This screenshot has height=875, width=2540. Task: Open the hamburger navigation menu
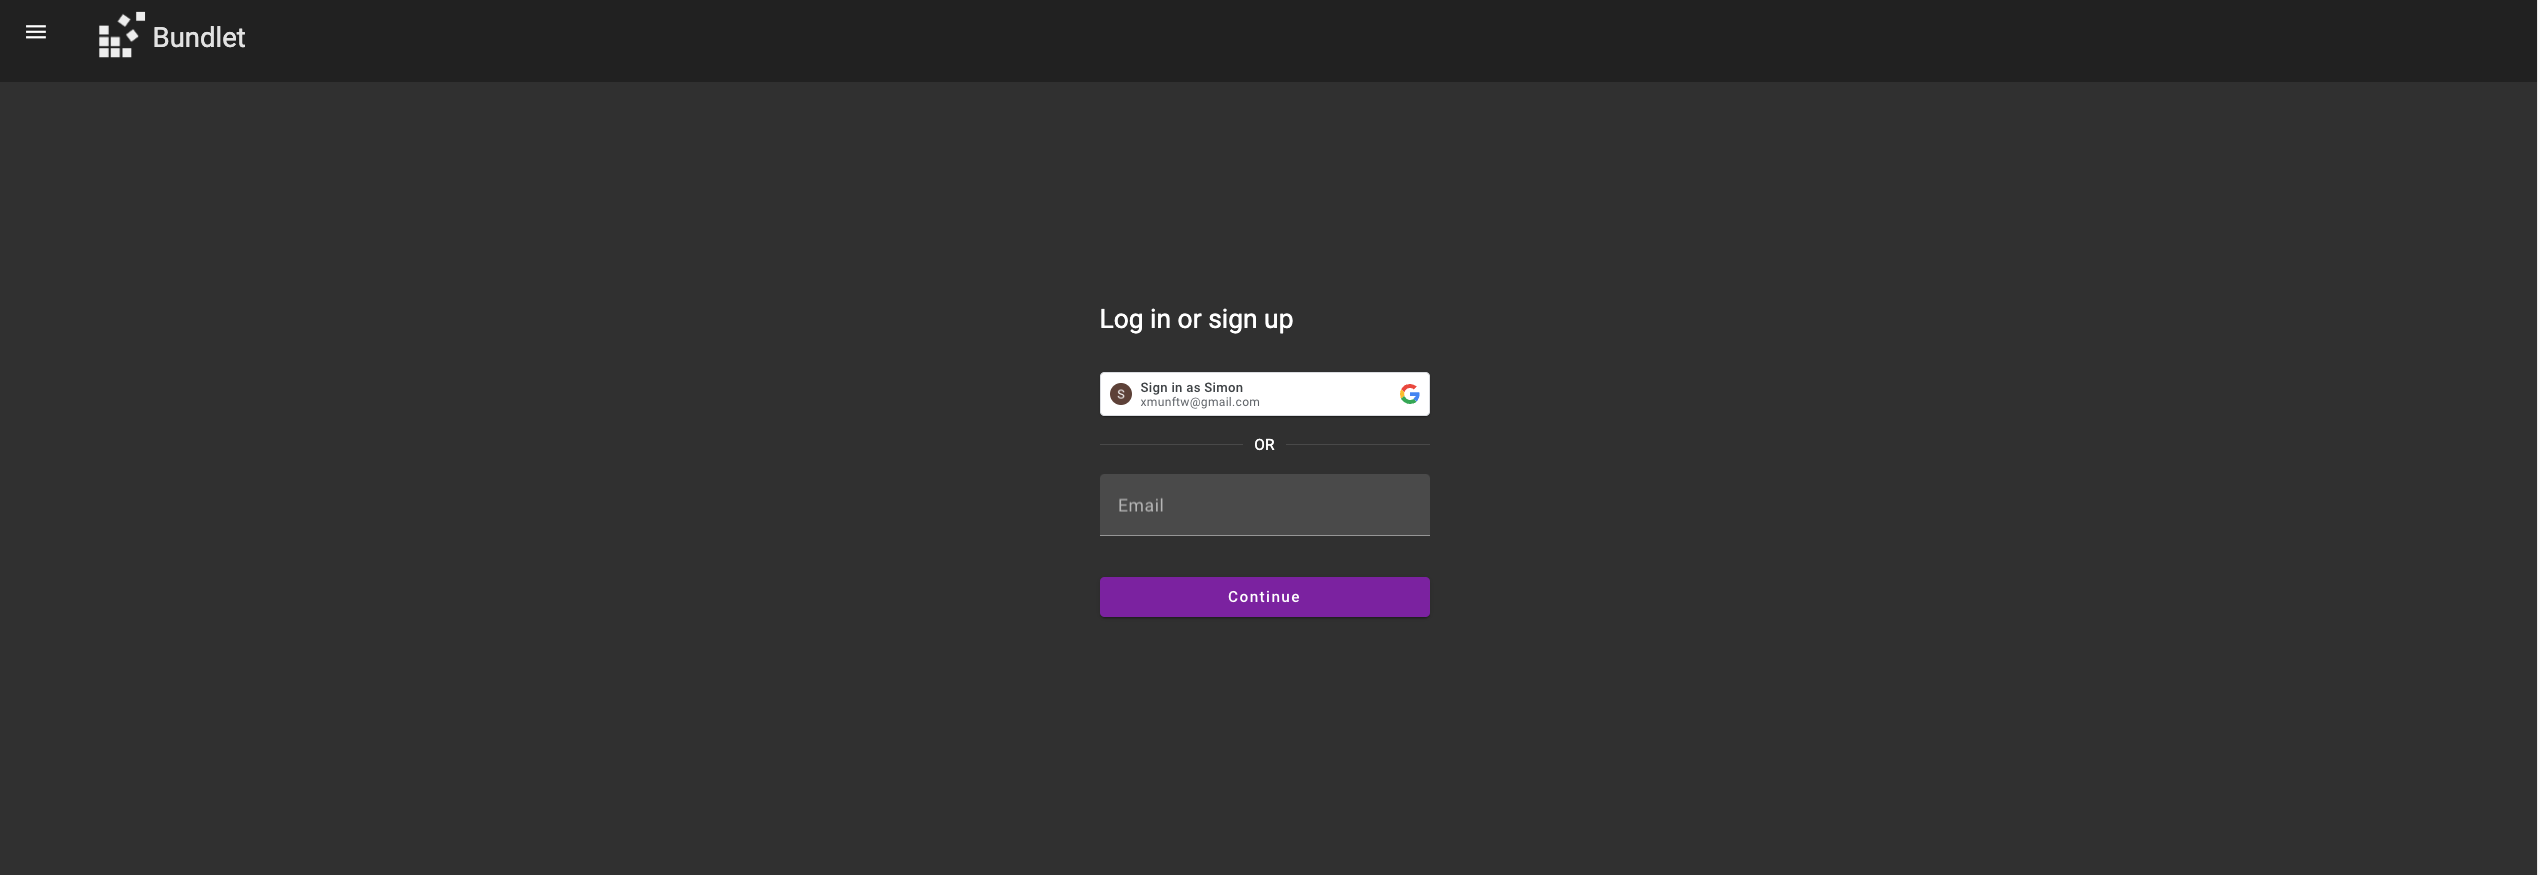(36, 32)
